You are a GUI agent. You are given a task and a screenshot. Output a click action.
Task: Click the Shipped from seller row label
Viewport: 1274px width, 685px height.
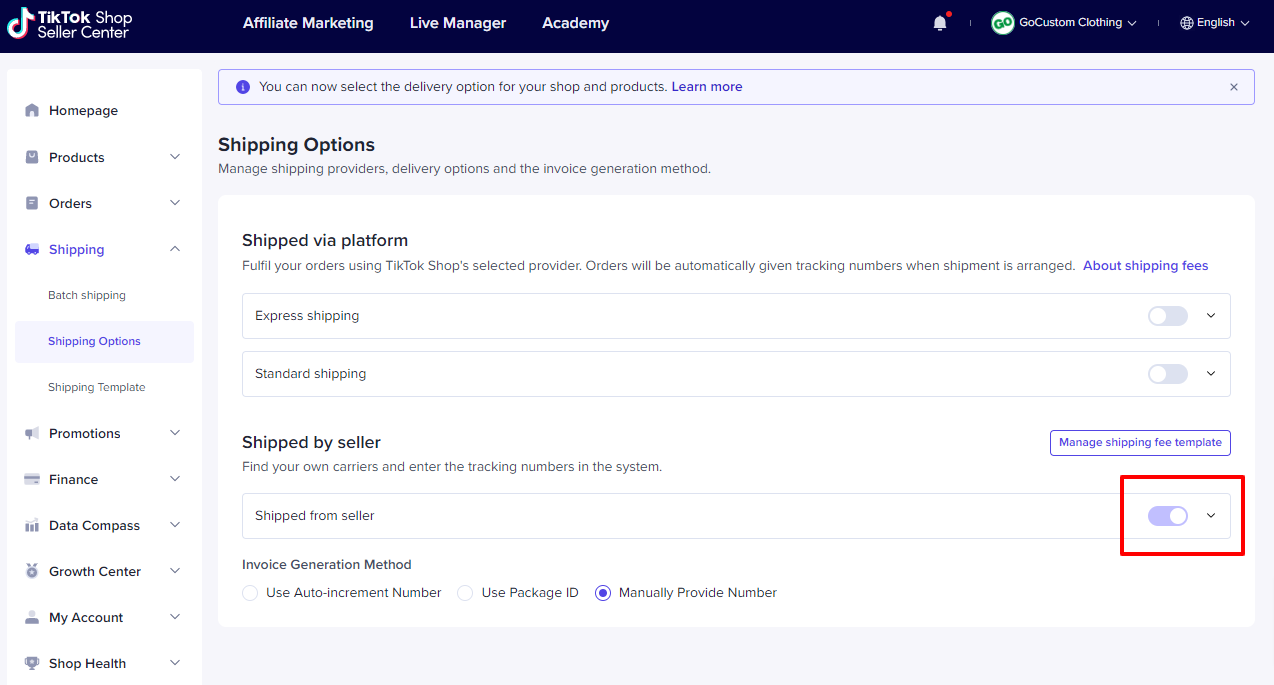pos(315,516)
